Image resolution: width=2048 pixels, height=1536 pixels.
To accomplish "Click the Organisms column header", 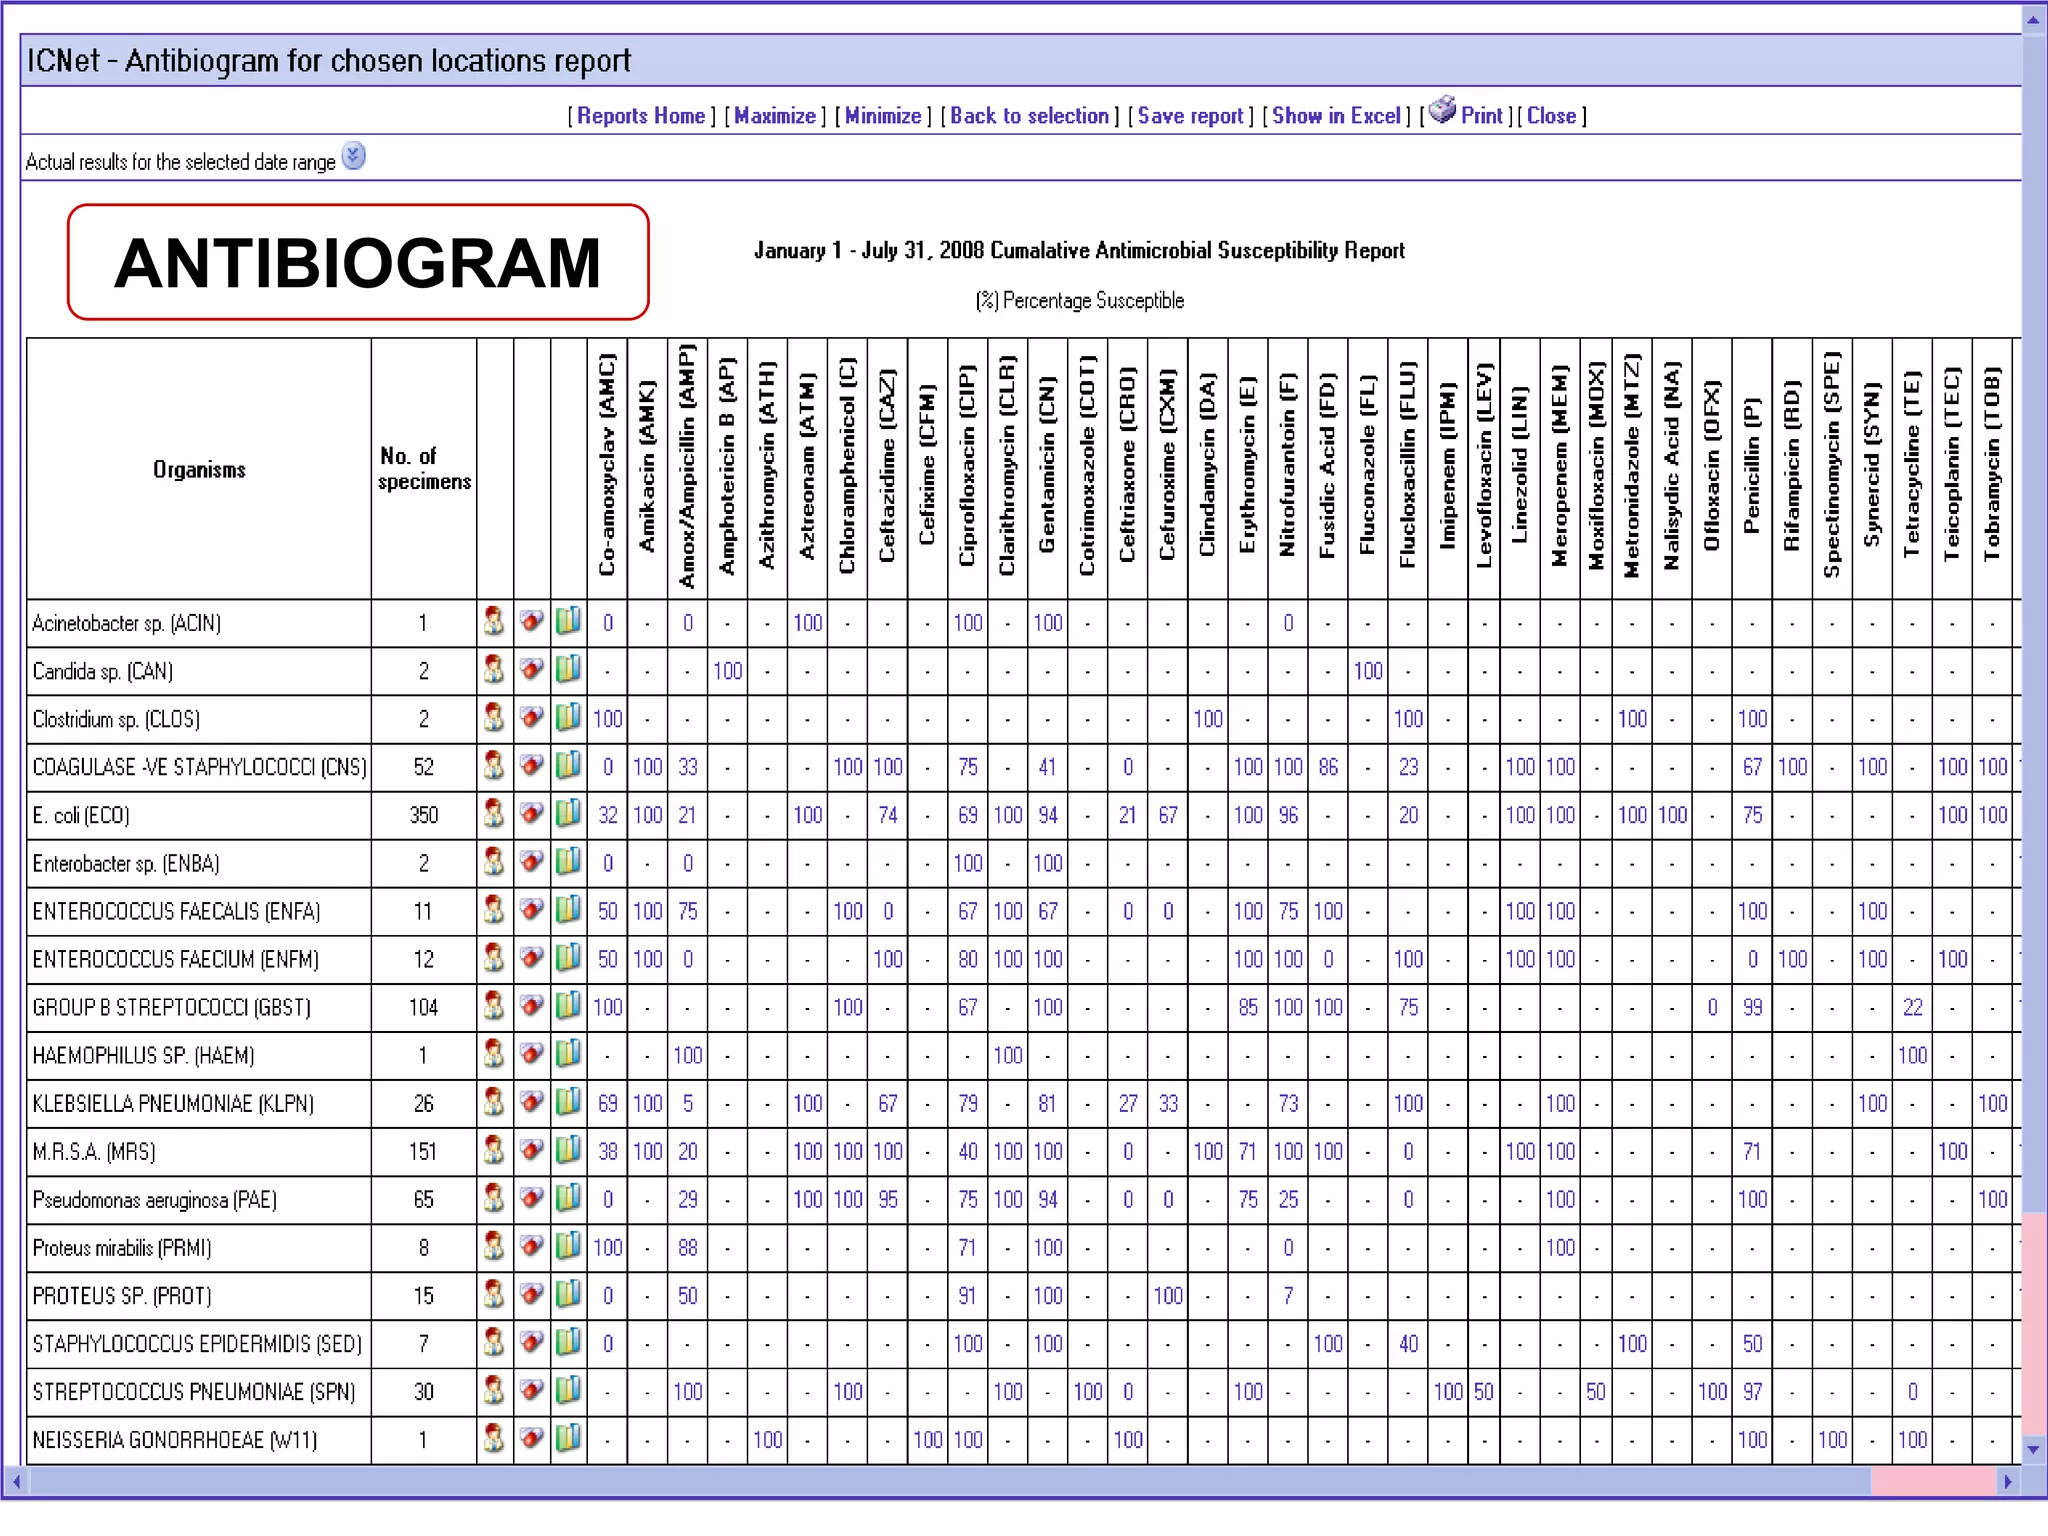I will pyautogui.click(x=199, y=469).
